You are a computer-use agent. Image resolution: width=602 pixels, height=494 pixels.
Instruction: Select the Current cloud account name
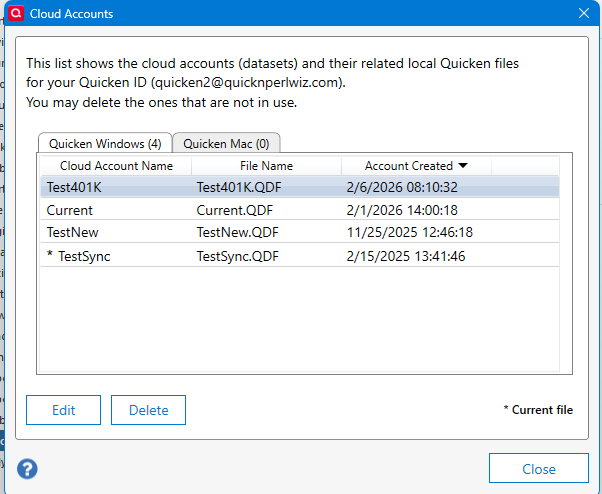tap(69, 210)
